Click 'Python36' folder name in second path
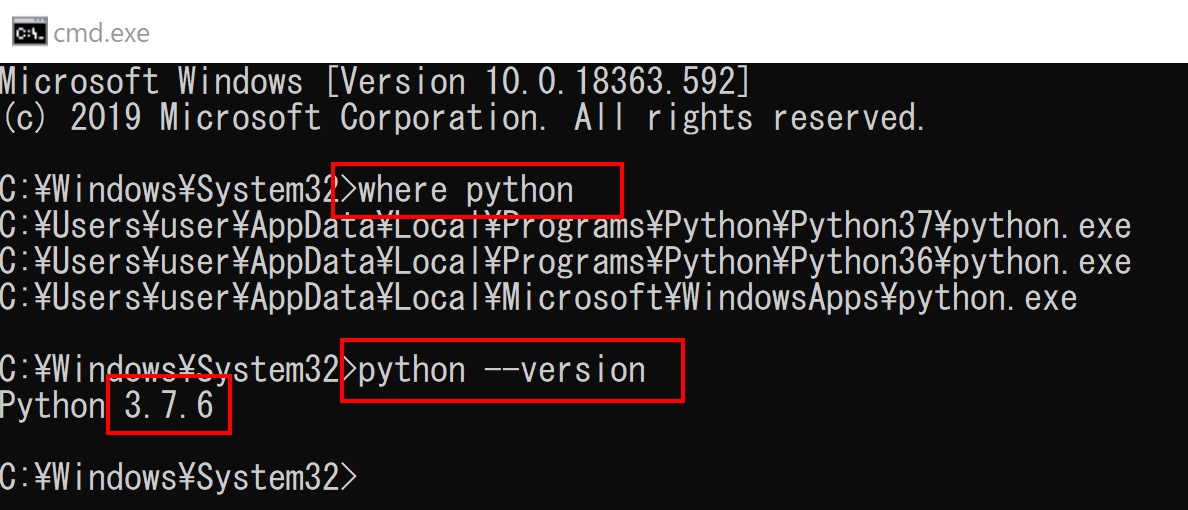Image resolution: width=1188 pixels, height=510 pixels. click(x=861, y=261)
